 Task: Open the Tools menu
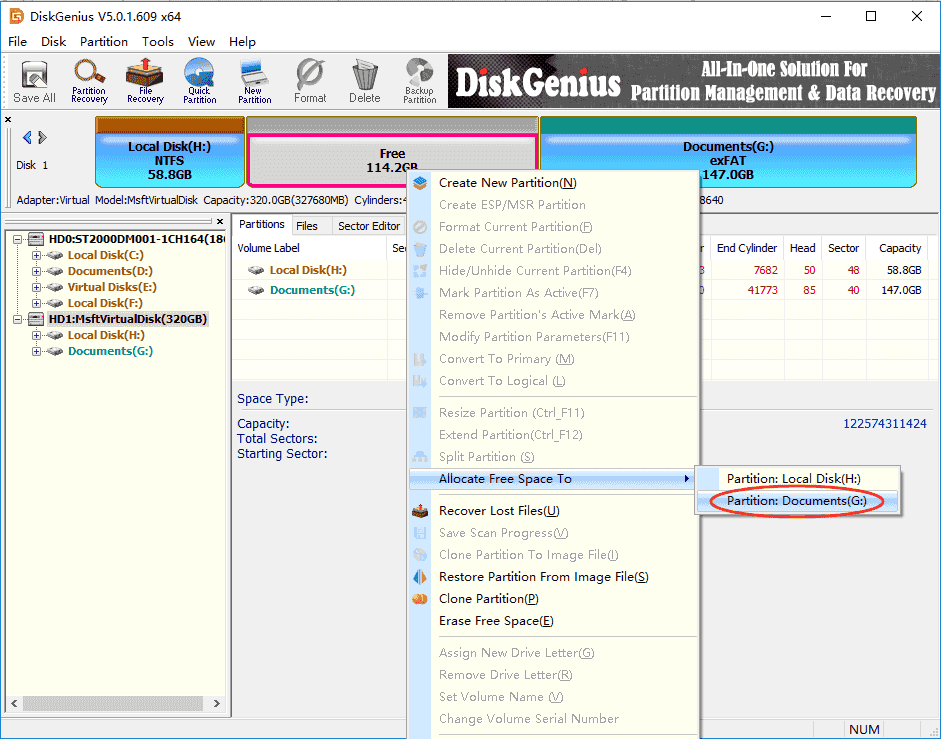pos(158,41)
